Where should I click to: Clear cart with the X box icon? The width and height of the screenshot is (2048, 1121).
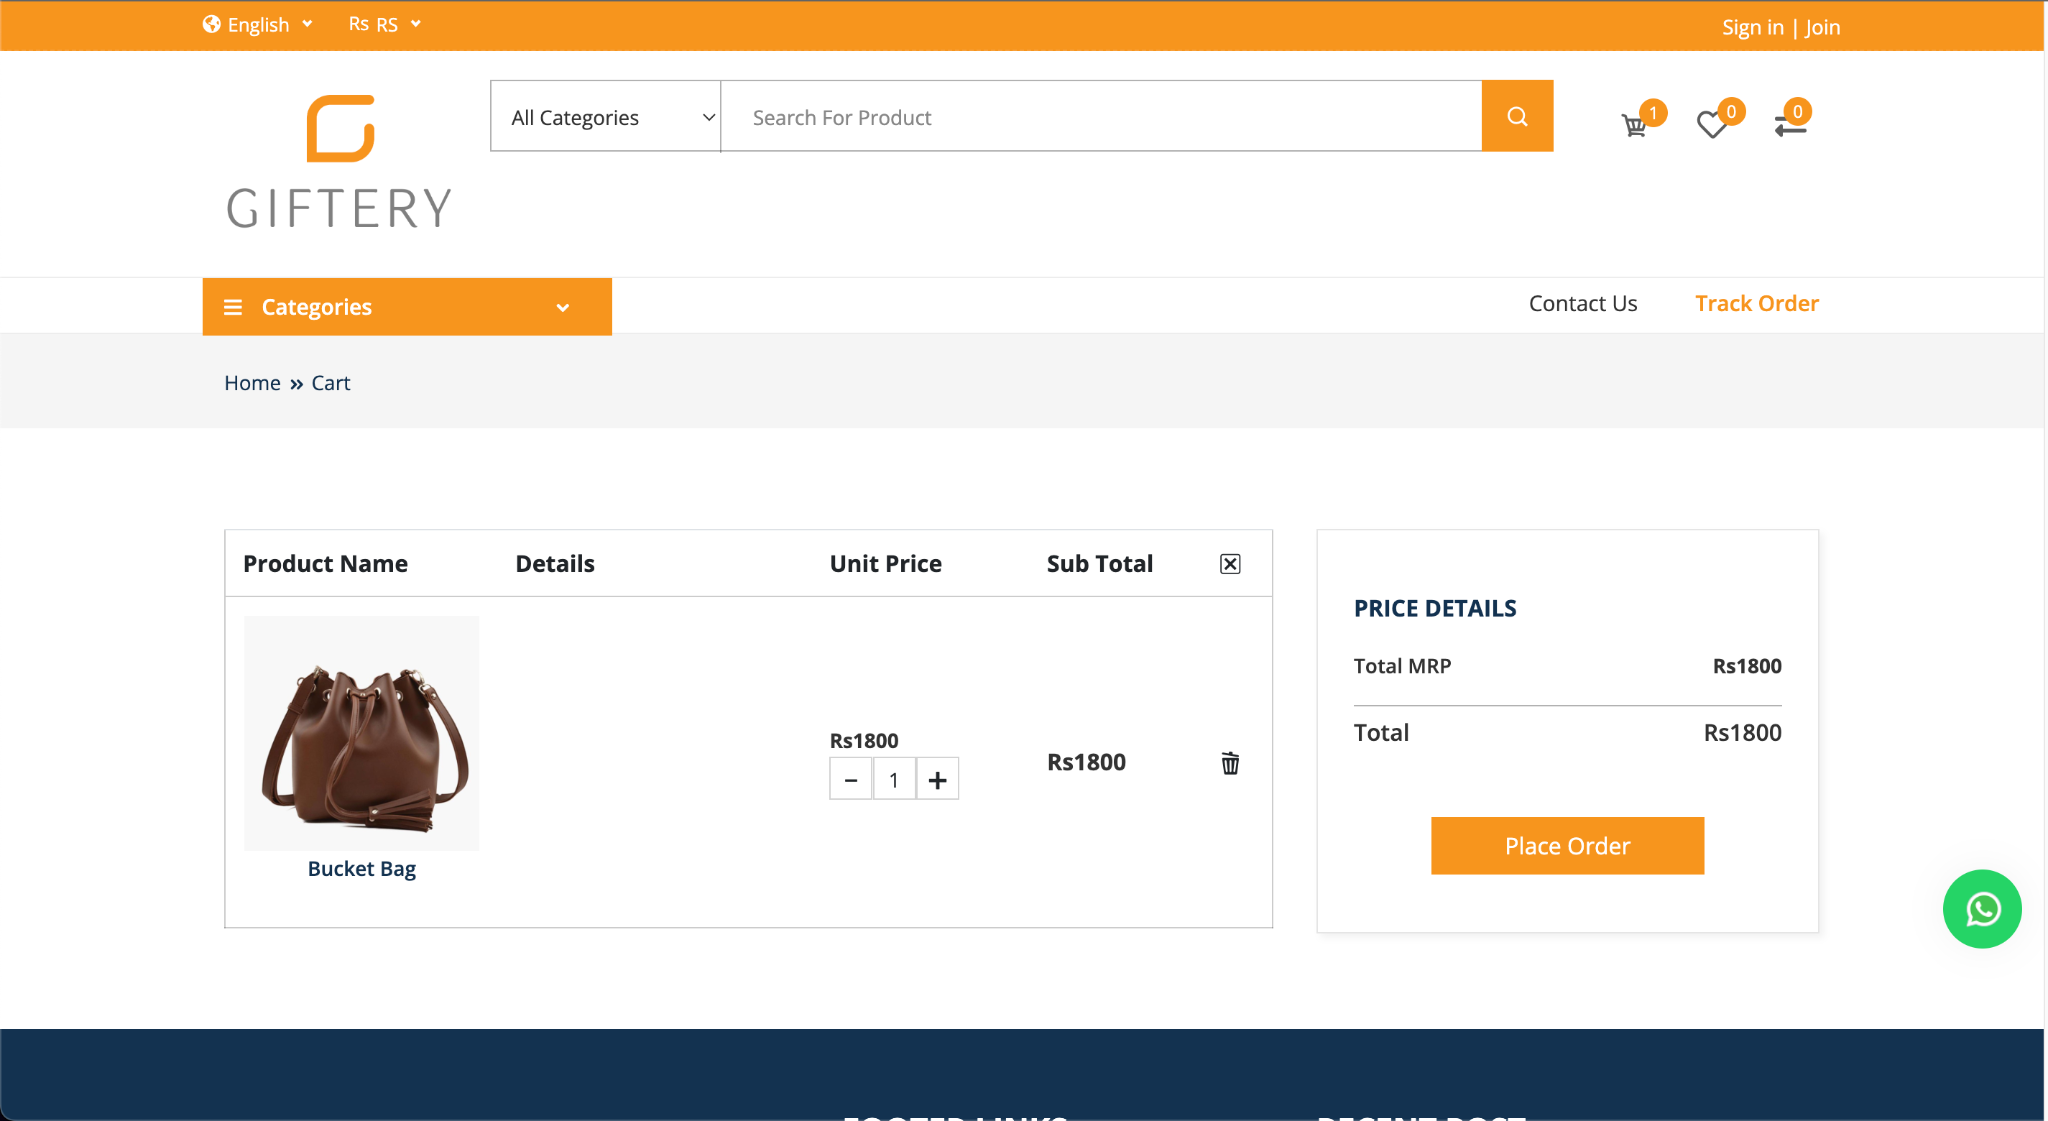[x=1230, y=564]
